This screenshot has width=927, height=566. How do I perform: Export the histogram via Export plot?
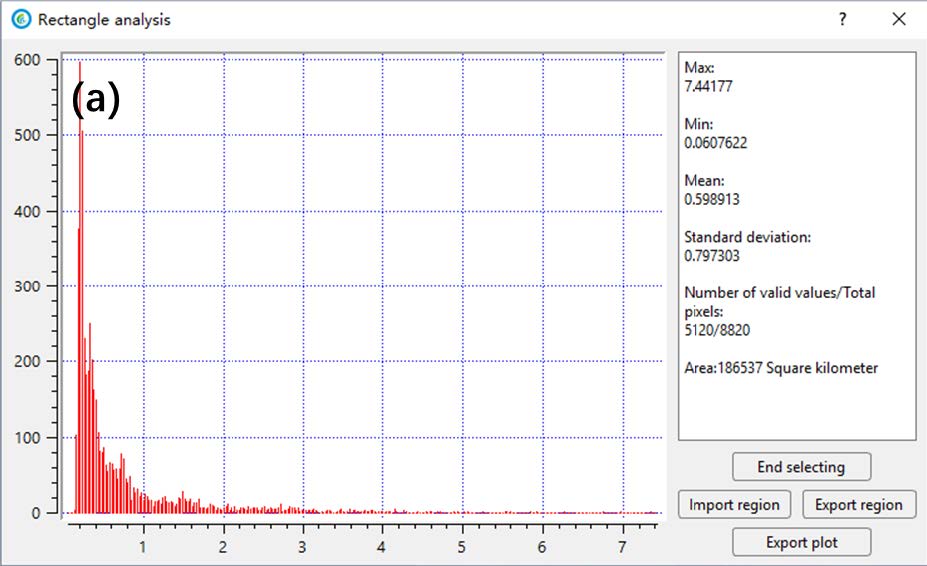tap(801, 542)
